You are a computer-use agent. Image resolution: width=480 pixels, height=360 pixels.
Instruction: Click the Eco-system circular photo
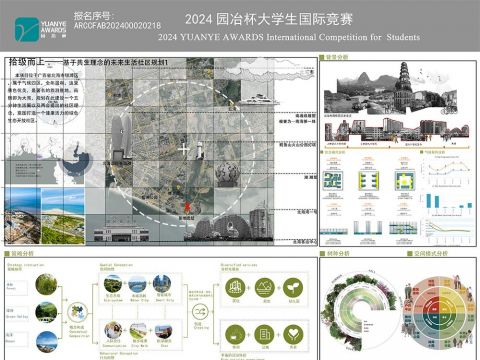pyautogui.click(x=113, y=284)
